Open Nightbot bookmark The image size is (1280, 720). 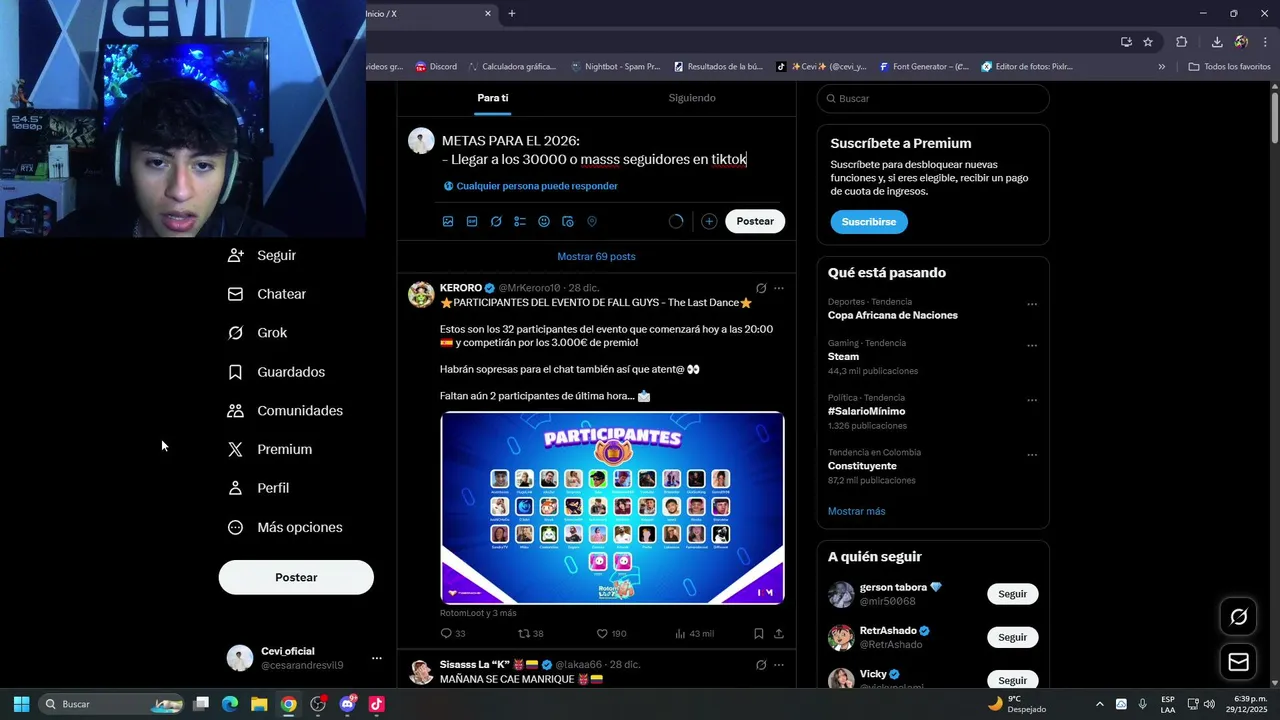pos(616,67)
